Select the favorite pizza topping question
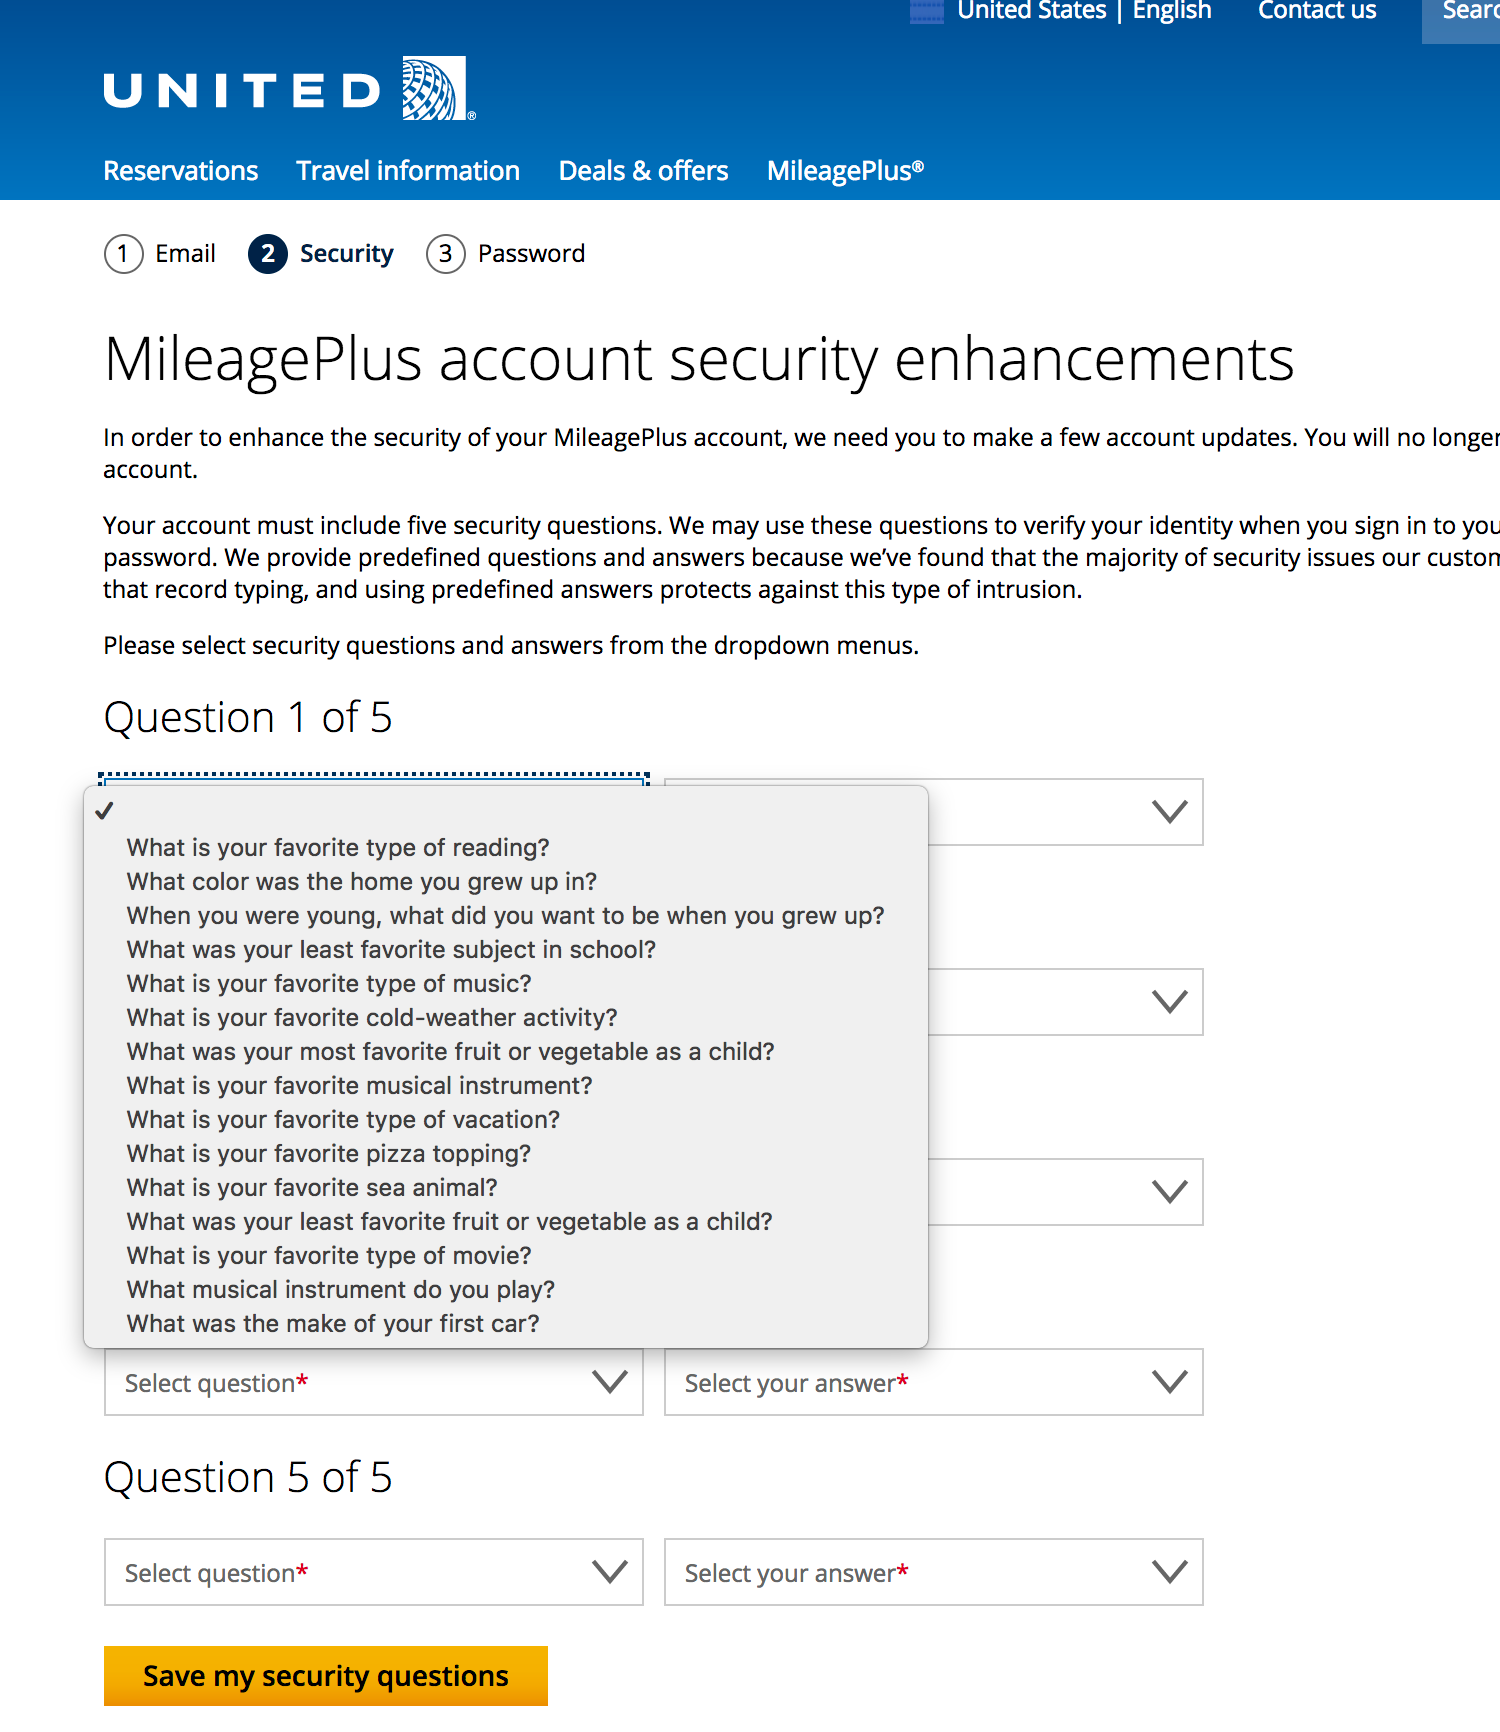Viewport: 1500px width, 1732px height. [x=506, y=1154]
